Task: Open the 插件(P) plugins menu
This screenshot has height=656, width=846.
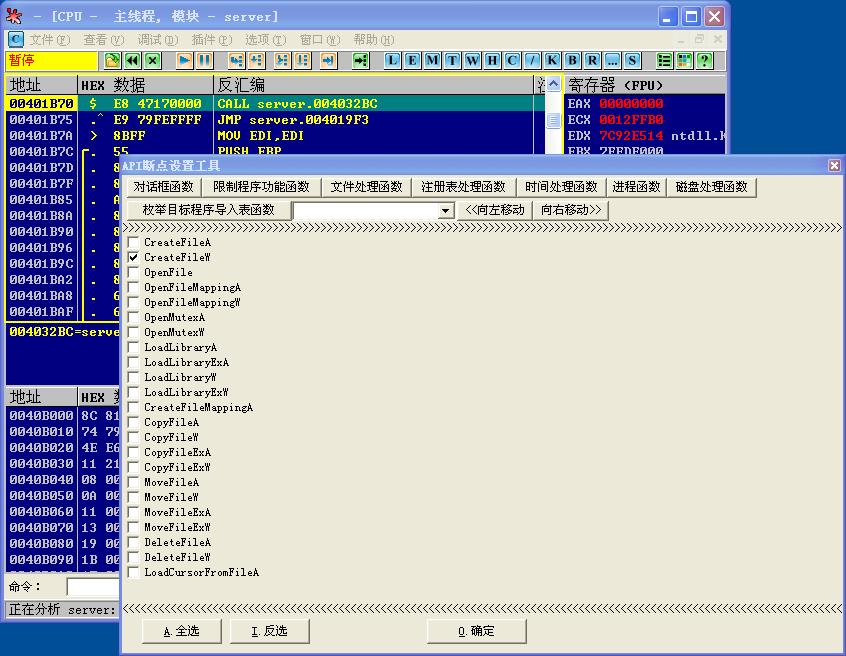Action: [212, 40]
